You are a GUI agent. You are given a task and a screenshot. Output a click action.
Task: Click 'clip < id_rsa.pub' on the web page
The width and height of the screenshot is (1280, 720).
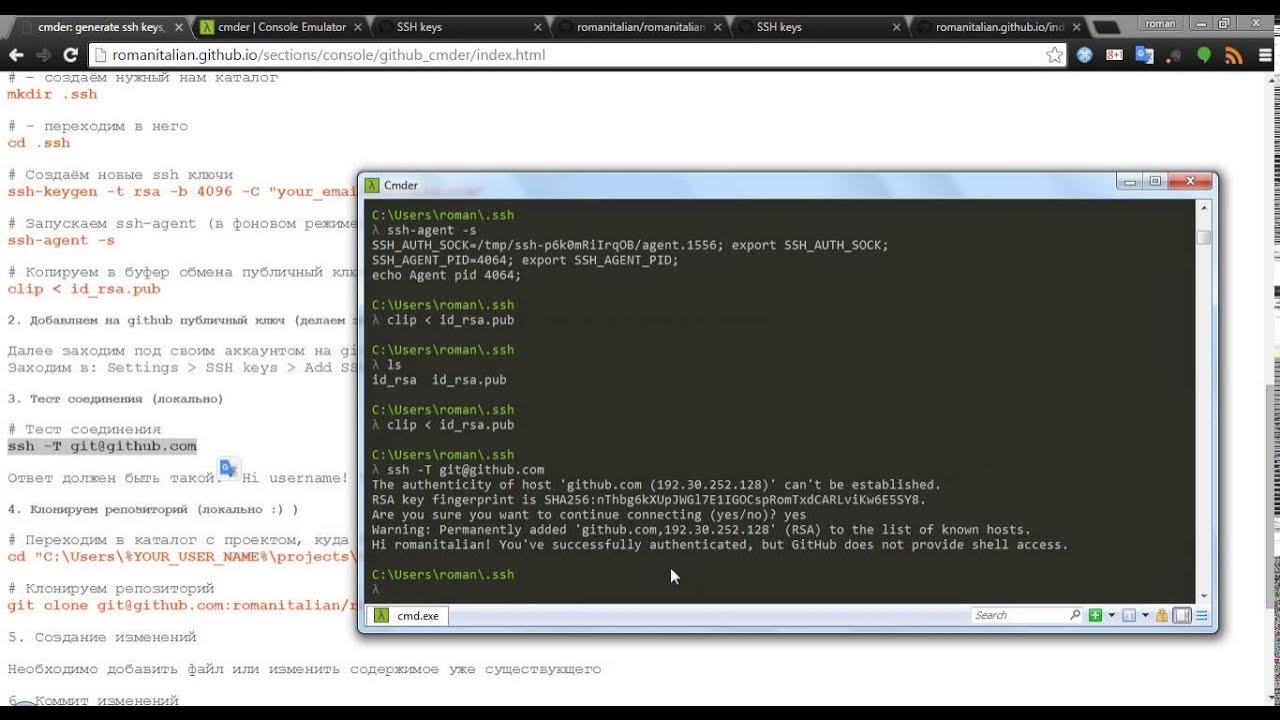[x=84, y=289]
